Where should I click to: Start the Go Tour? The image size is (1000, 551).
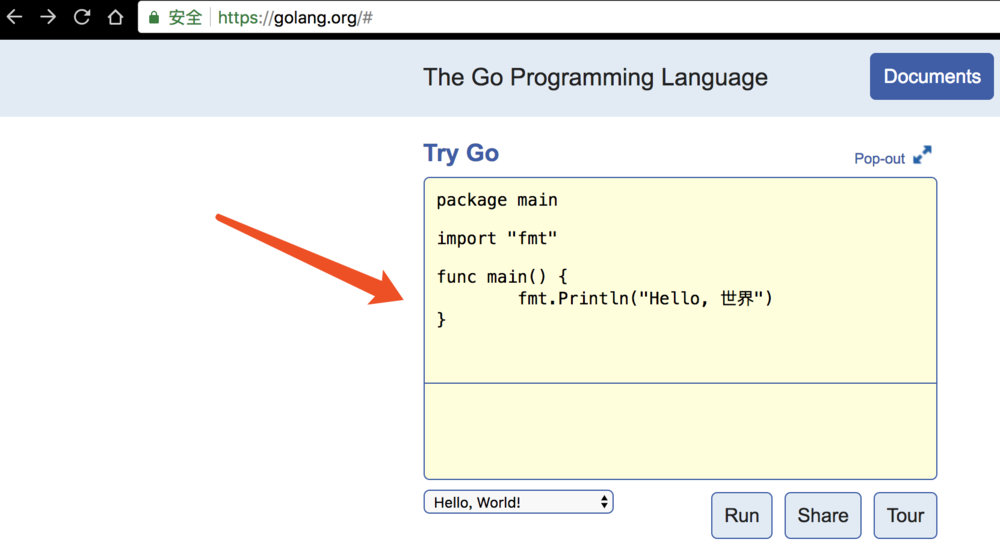(x=905, y=515)
